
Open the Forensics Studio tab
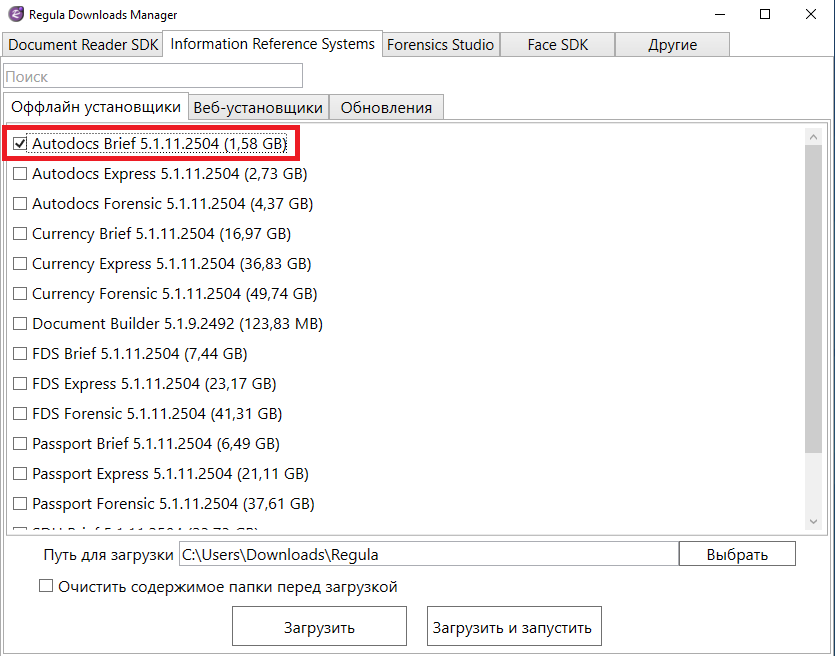pos(440,45)
